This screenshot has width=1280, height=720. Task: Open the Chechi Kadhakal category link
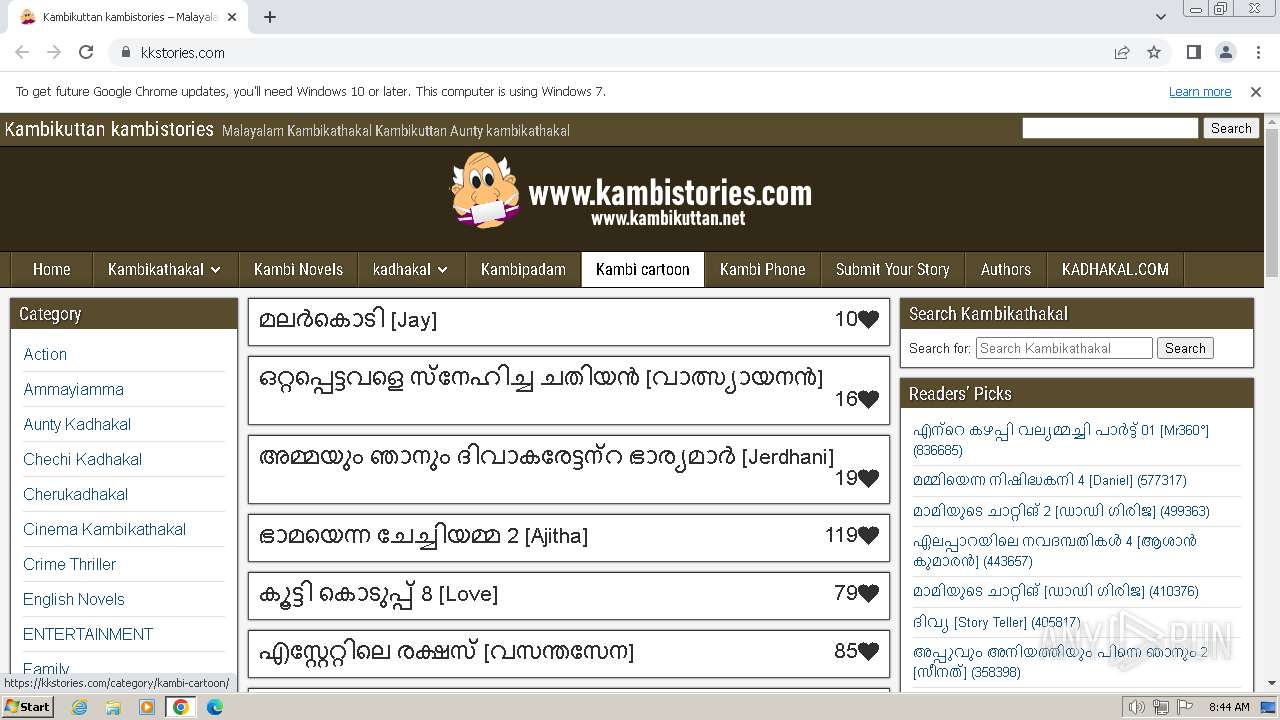tap(82, 459)
